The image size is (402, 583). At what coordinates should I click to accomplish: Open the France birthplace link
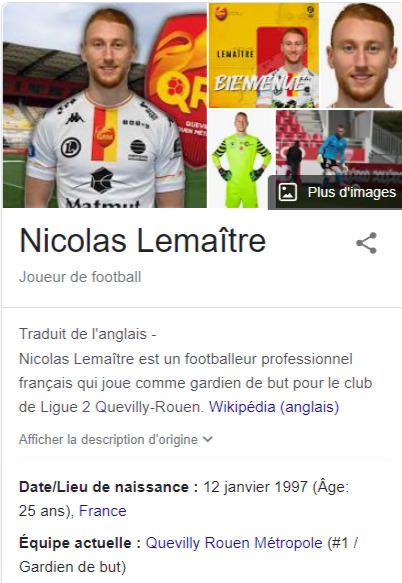(x=103, y=511)
